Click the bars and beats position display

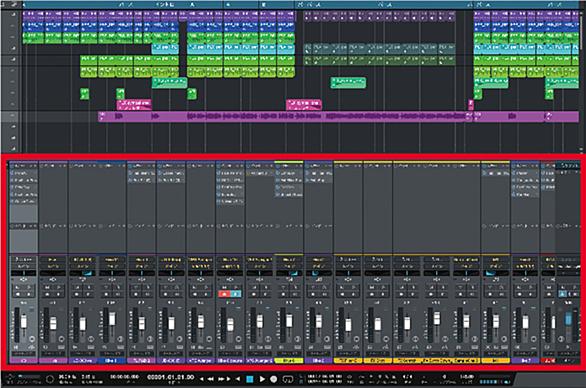click(170, 377)
